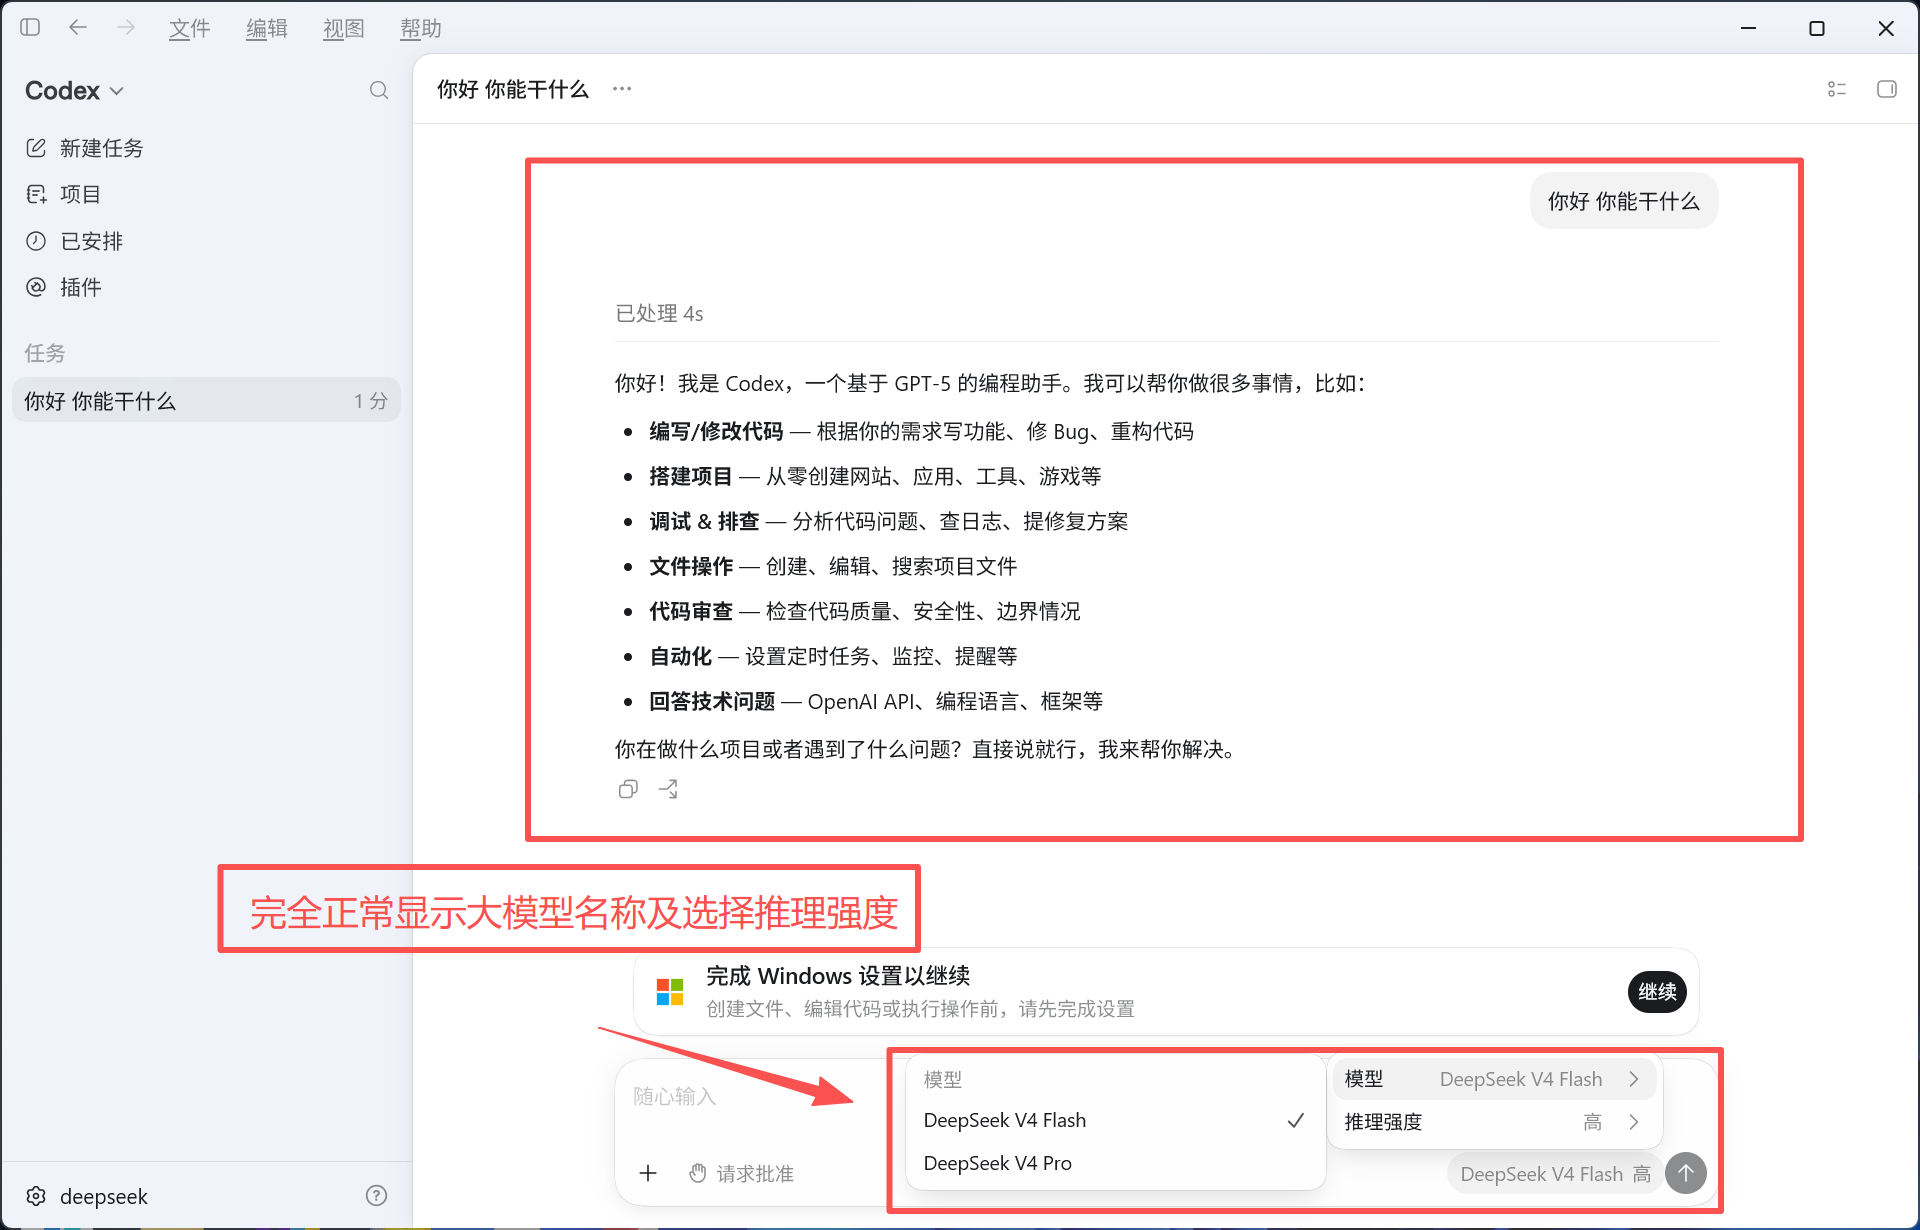Select DeepSeek V4 Flash model
This screenshot has height=1230, width=1920.
coord(1115,1121)
